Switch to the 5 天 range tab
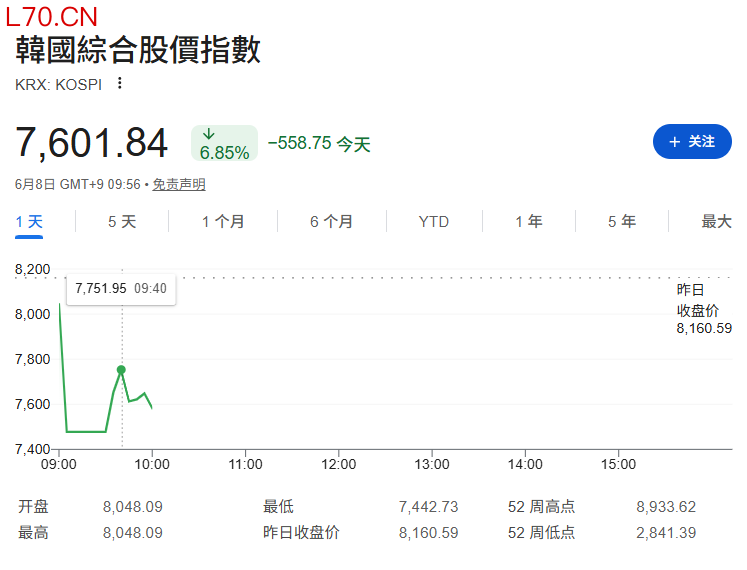 click(x=122, y=222)
